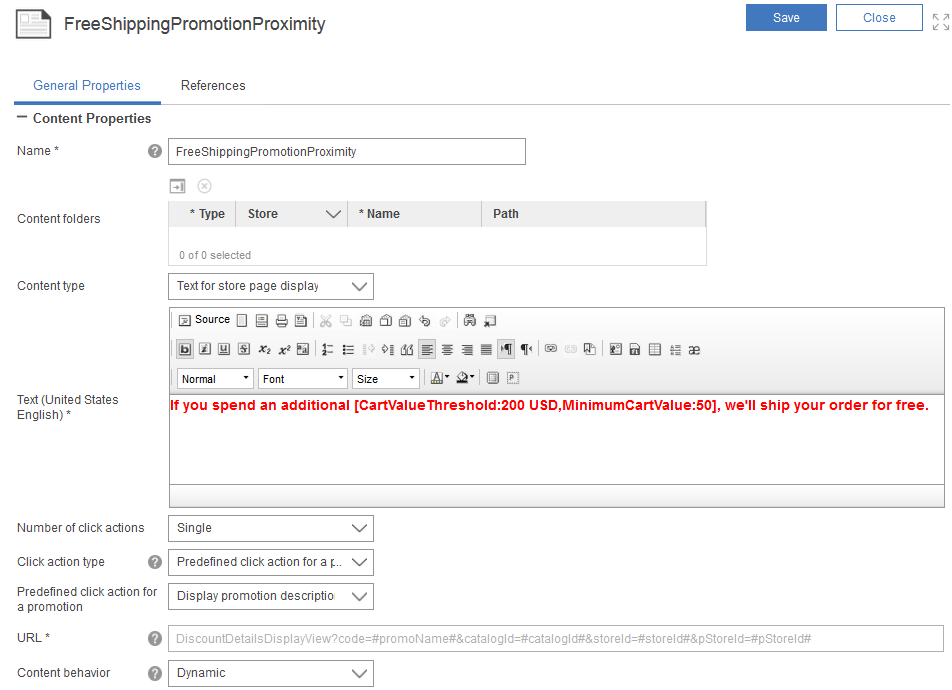Screen dimensions: 952x690
Task: Click the help icon next to Name
Action: point(155,152)
